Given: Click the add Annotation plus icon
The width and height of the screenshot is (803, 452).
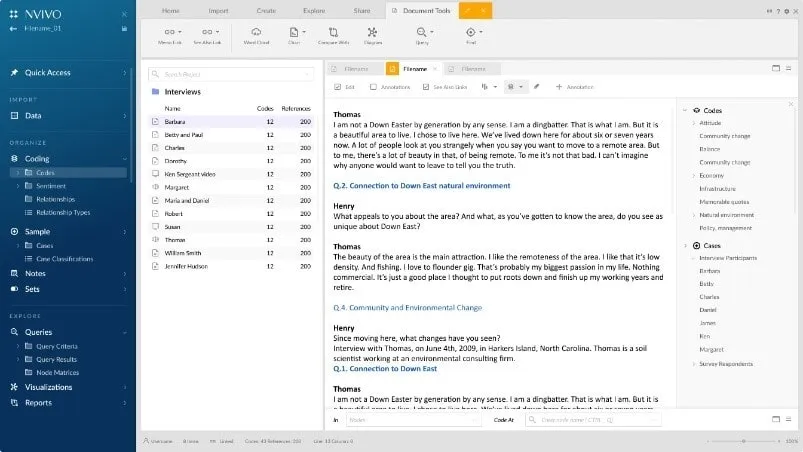Looking at the screenshot, I should 559,87.
